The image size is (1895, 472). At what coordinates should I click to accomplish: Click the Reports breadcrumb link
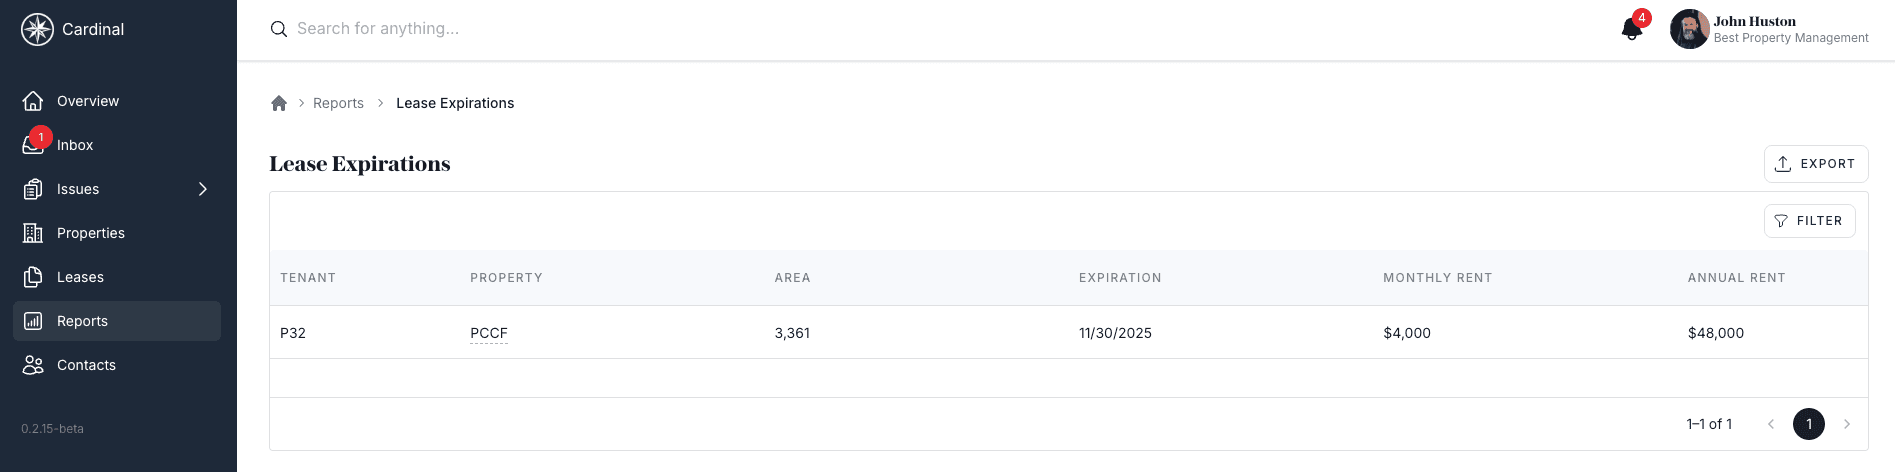338,103
